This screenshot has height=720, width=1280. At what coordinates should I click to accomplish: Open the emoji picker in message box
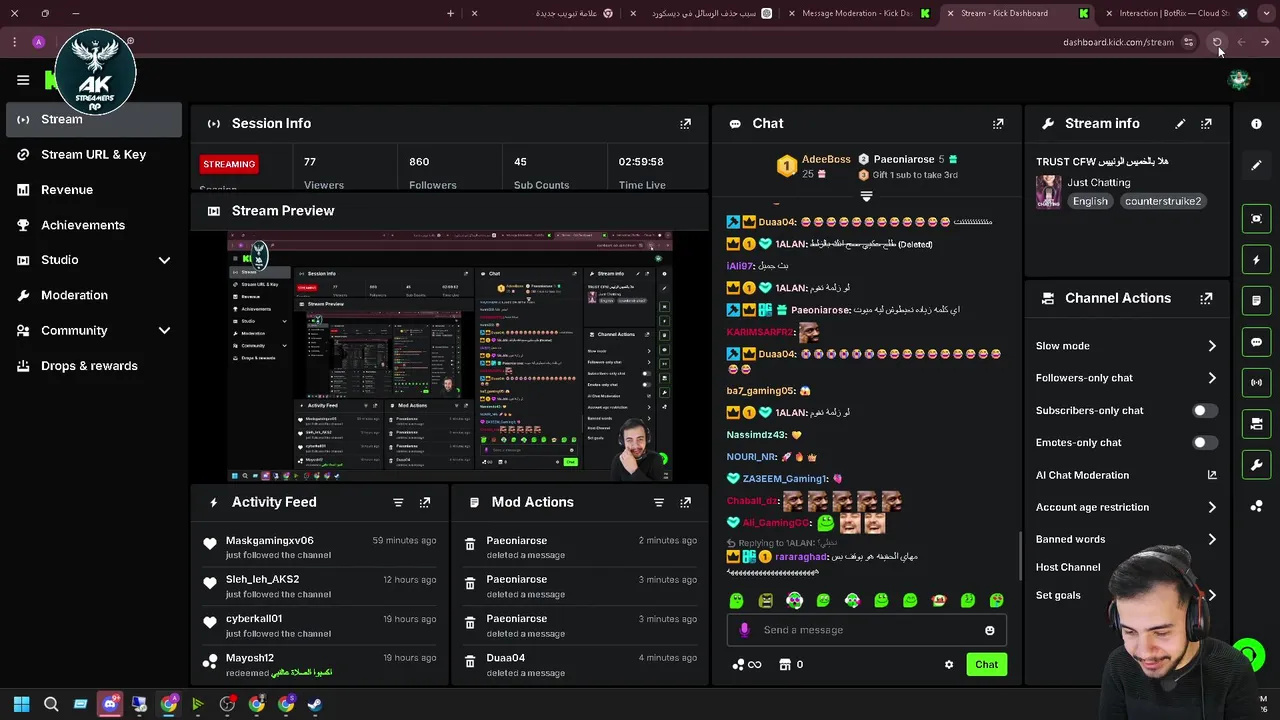(990, 630)
